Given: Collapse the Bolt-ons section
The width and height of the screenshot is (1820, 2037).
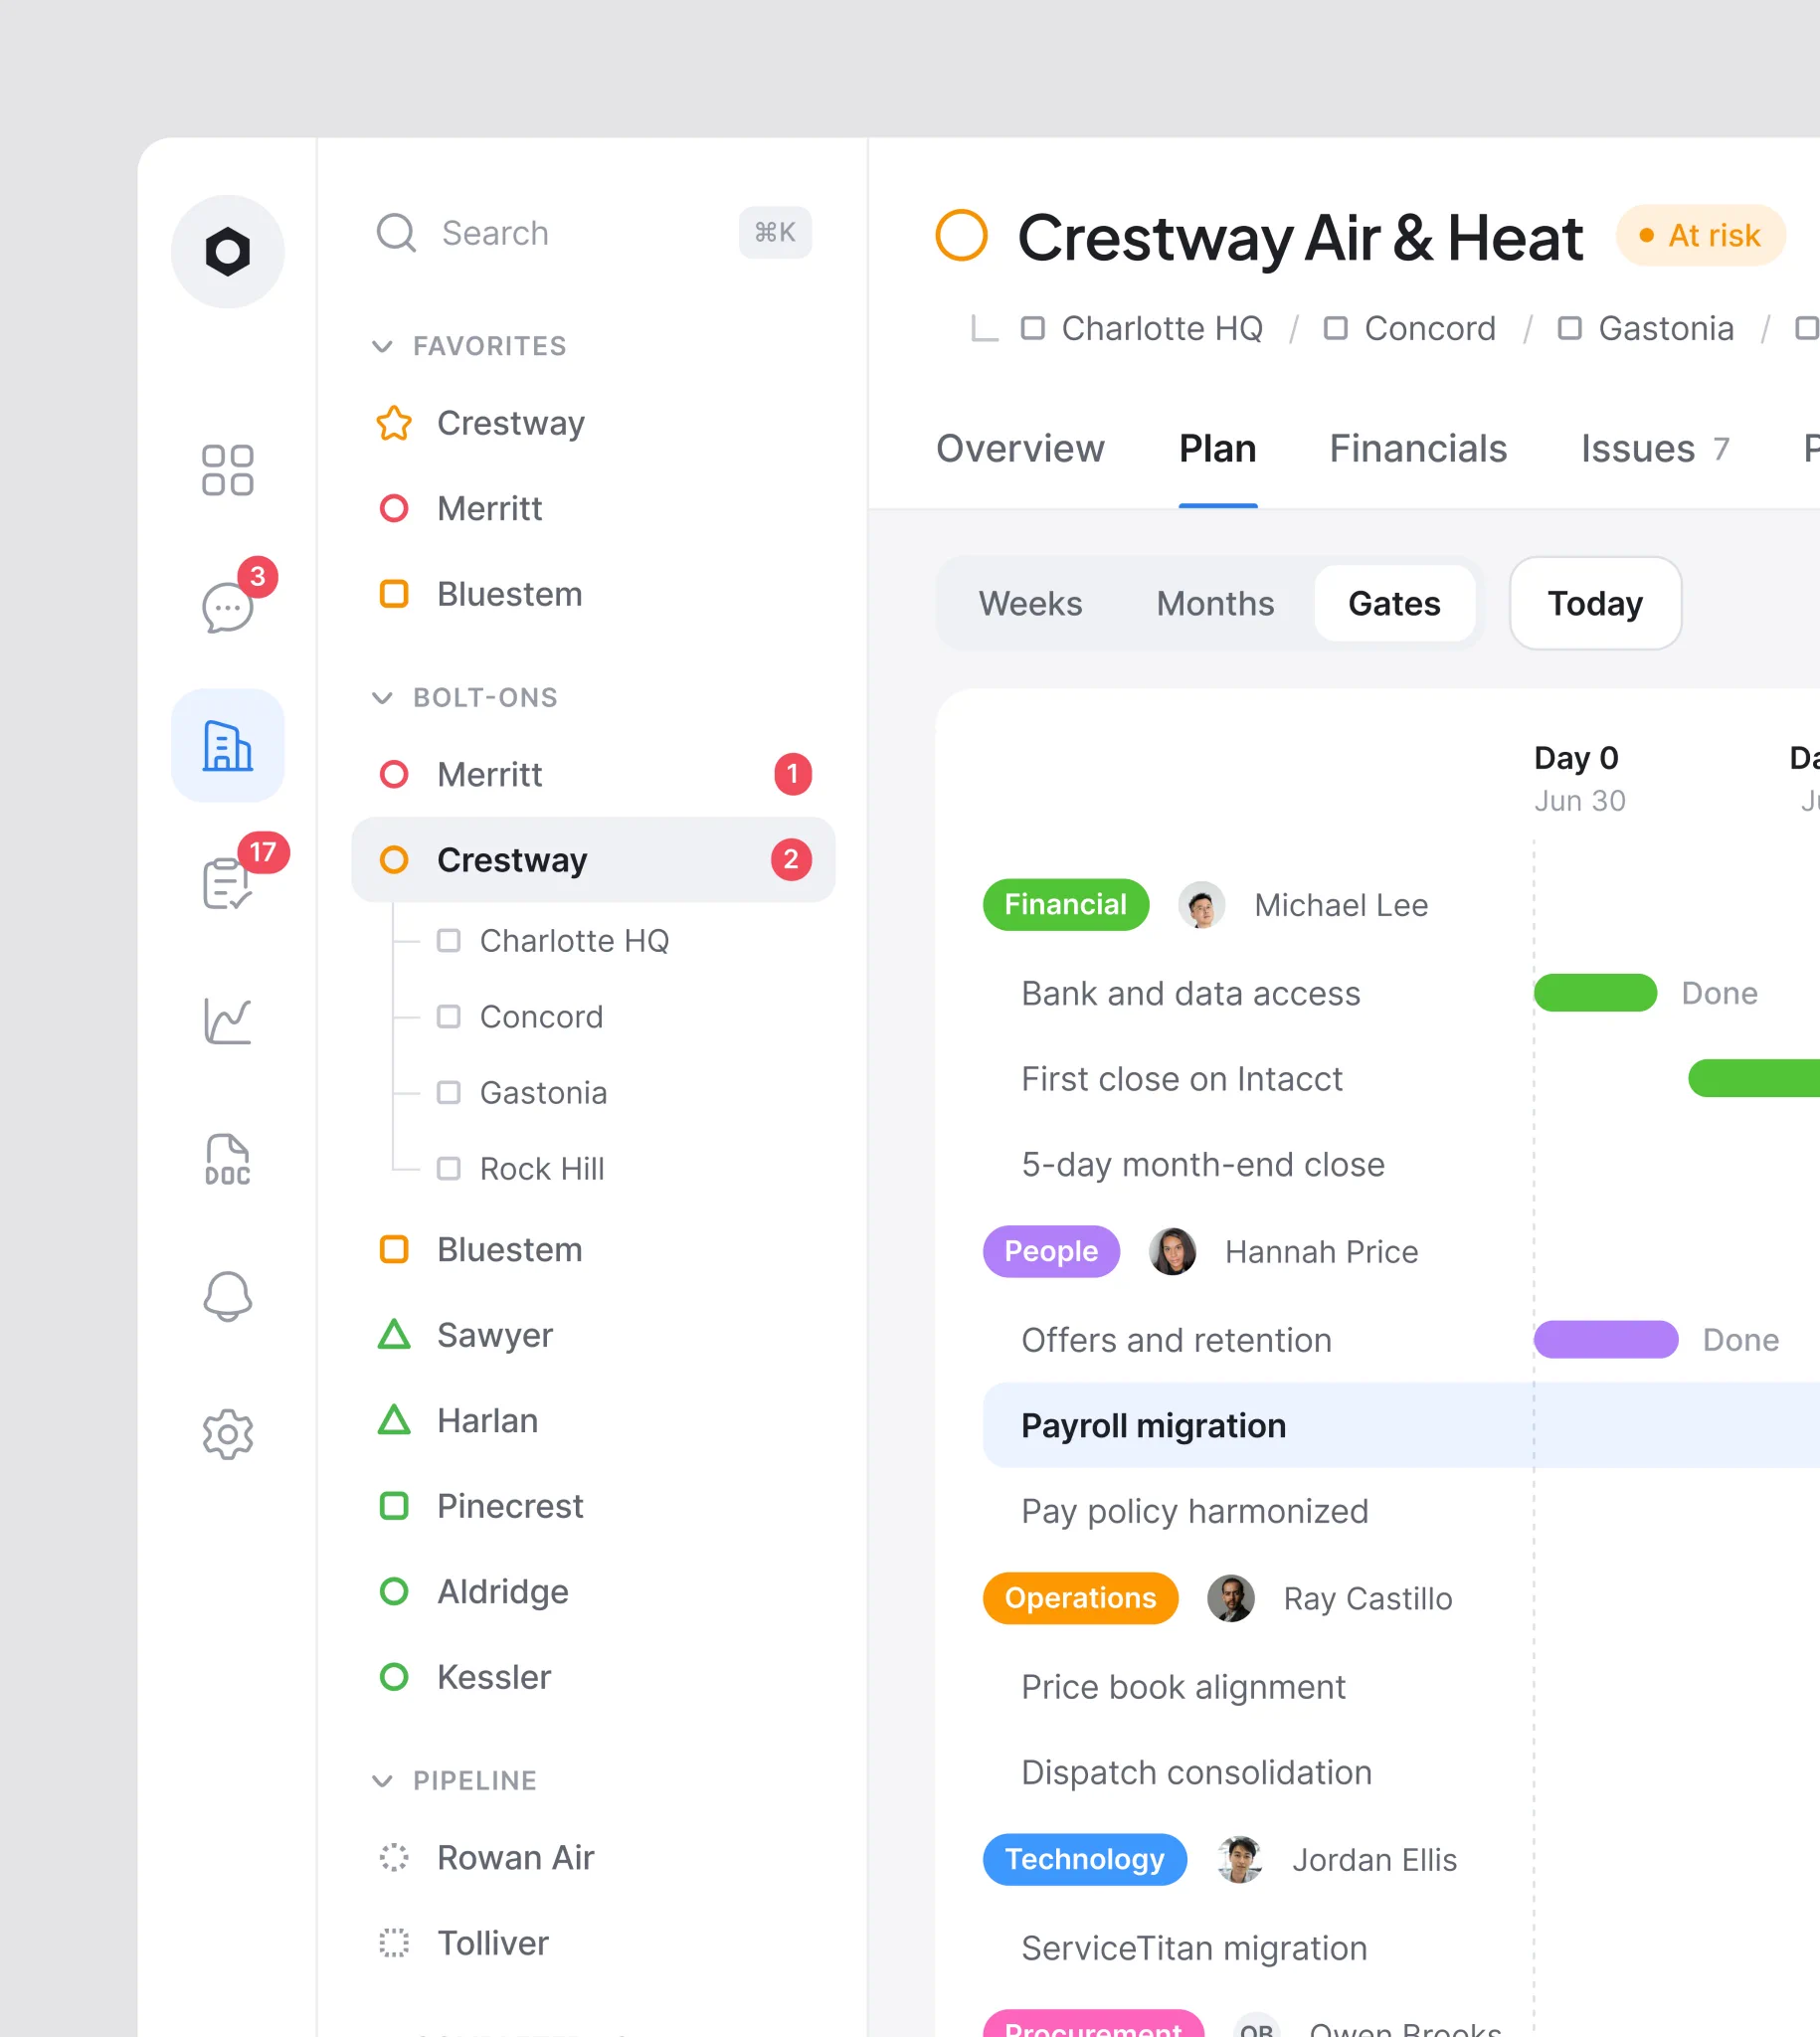Looking at the screenshot, I should [382, 698].
